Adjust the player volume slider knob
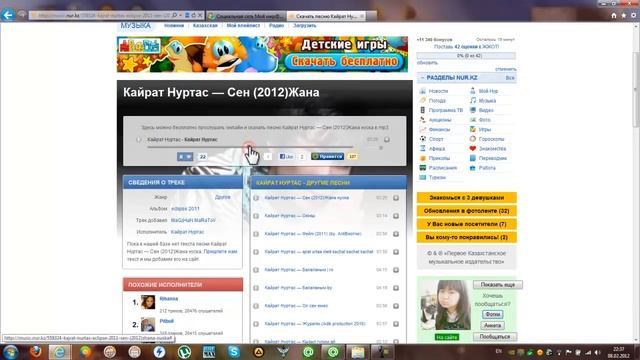Image resolution: width=640 pixels, height=360 pixels. point(381,148)
